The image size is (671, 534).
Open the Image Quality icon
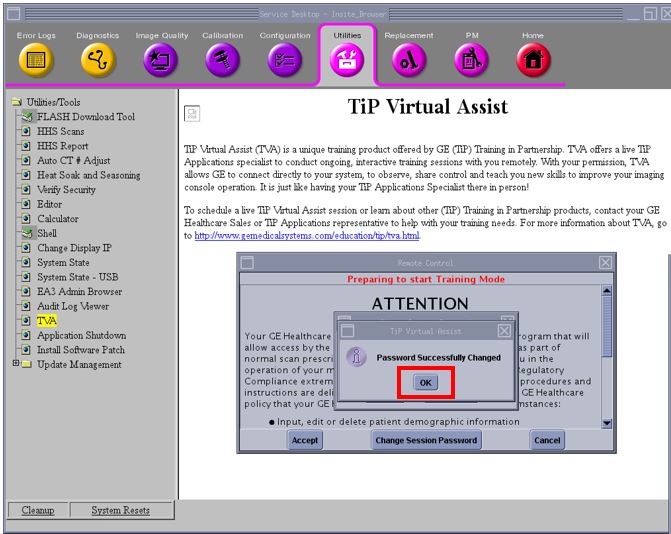[160, 61]
